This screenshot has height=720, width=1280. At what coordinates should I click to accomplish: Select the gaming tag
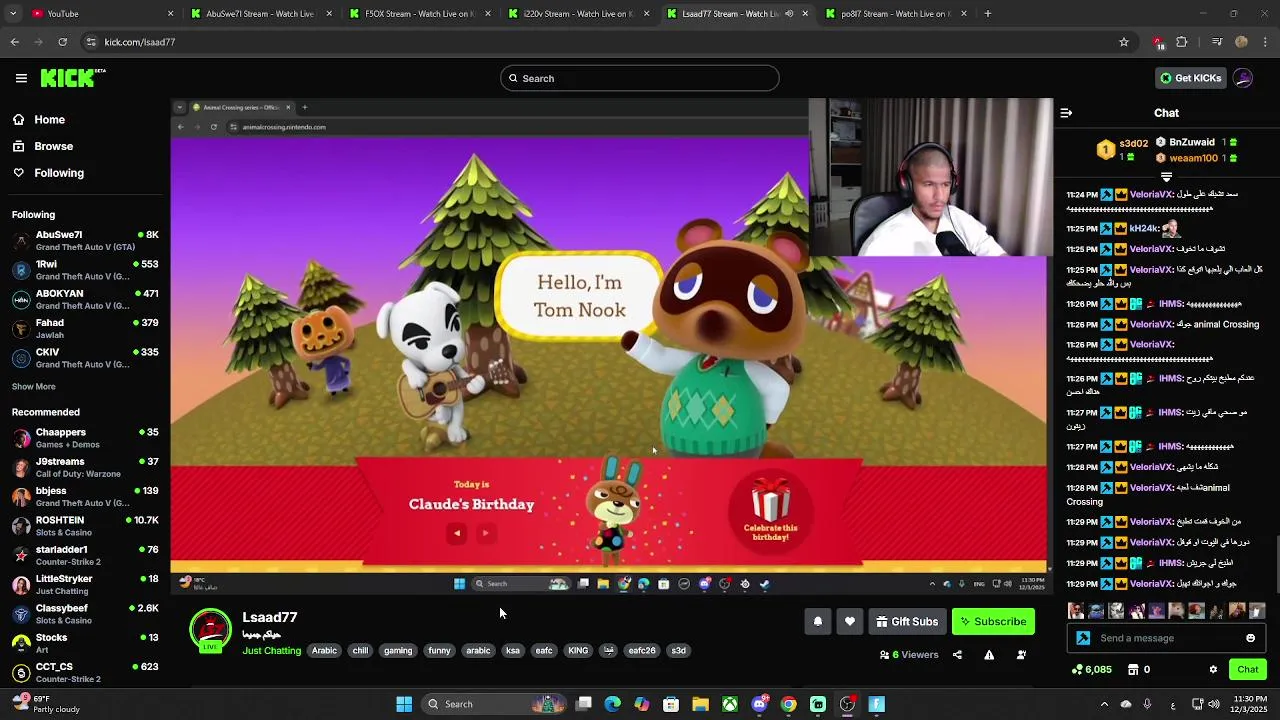(398, 651)
